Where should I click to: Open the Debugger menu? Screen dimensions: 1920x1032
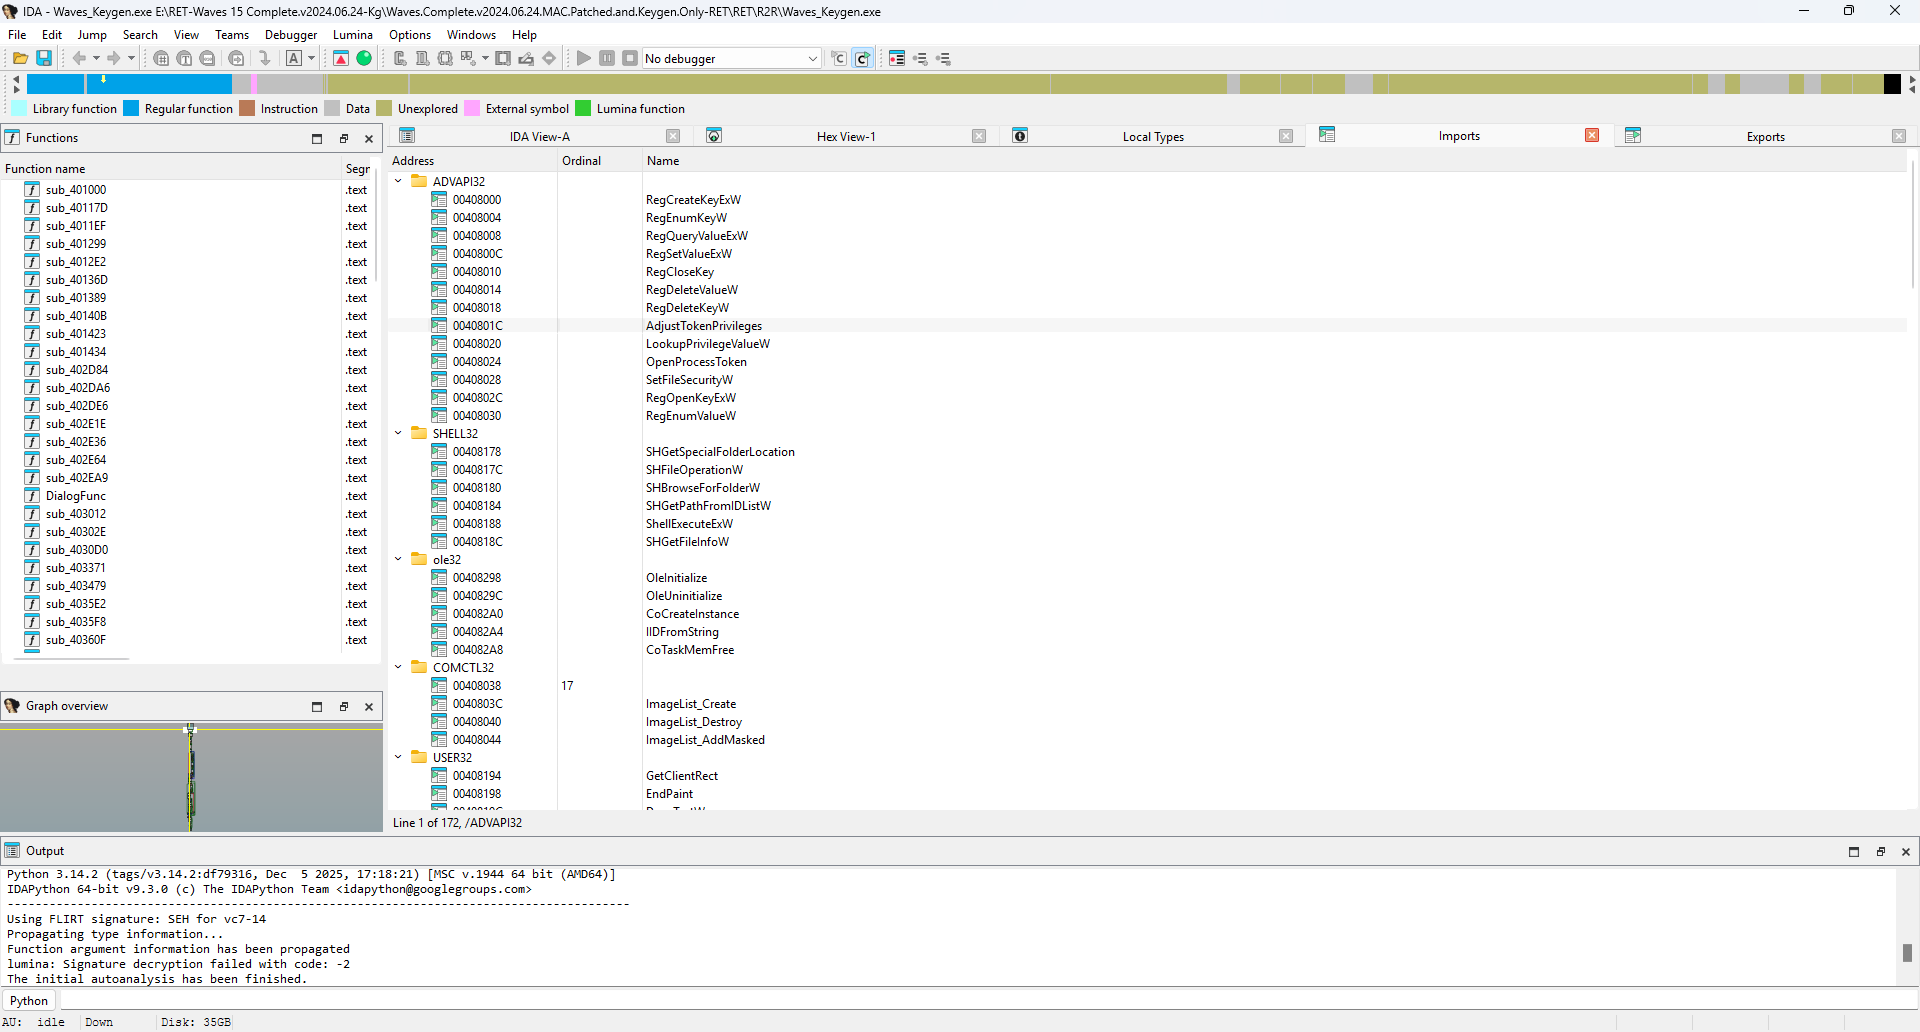pos(290,35)
